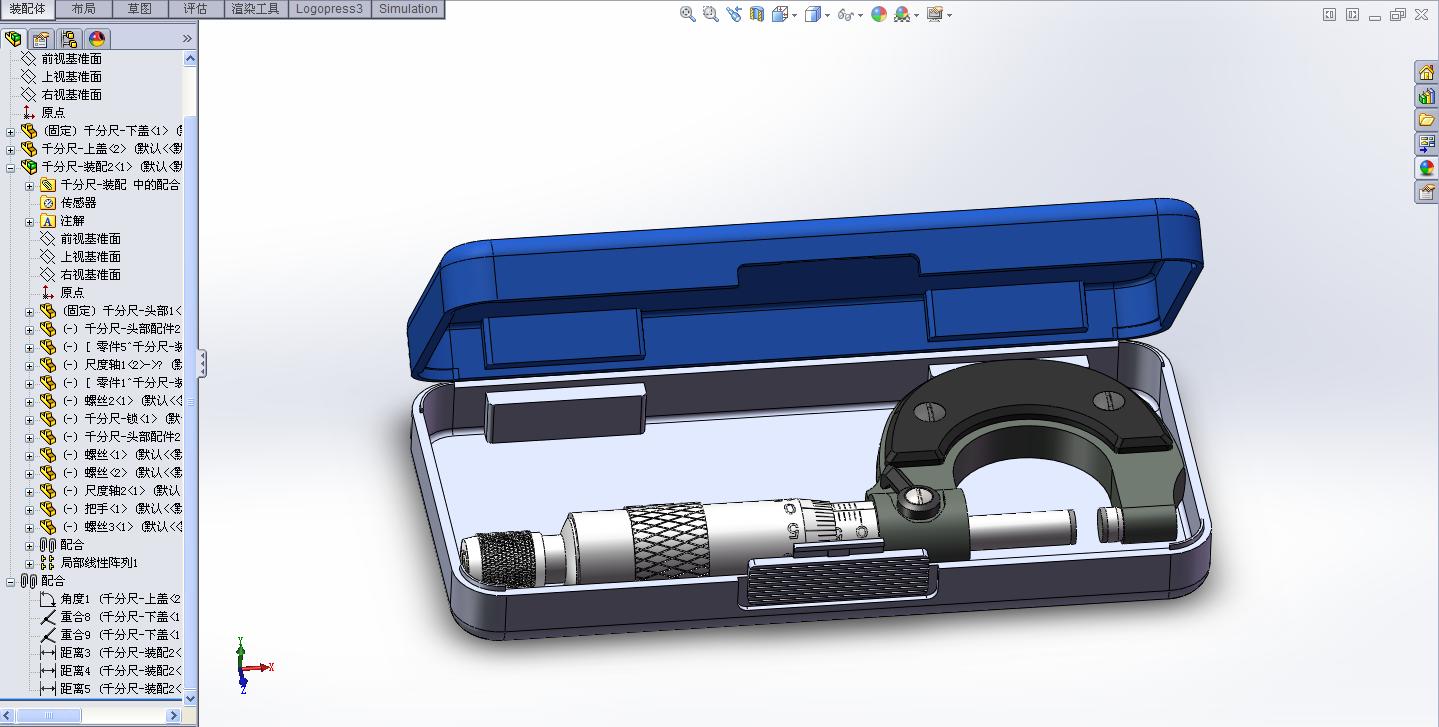This screenshot has height=727, width=1439.
Task: Open Appearances and Scenes task pane
Action: click(x=1426, y=168)
